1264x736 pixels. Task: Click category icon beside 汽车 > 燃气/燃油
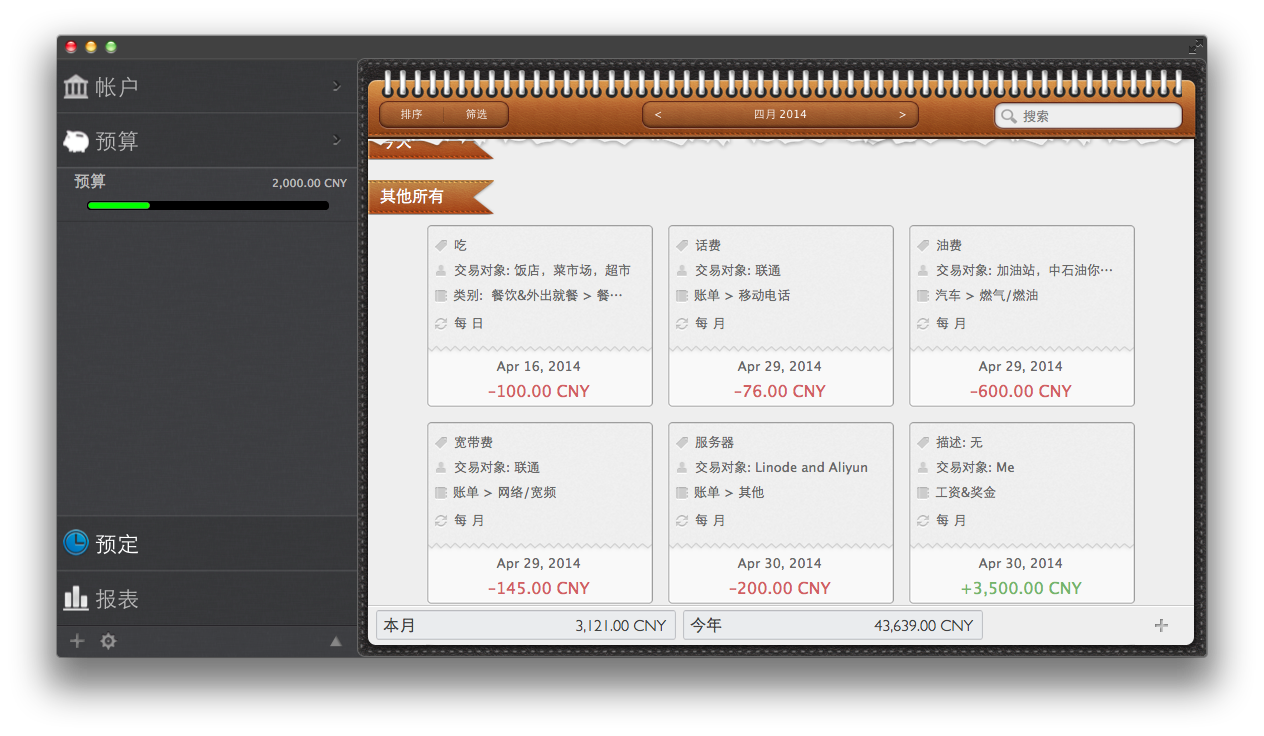click(x=923, y=296)
